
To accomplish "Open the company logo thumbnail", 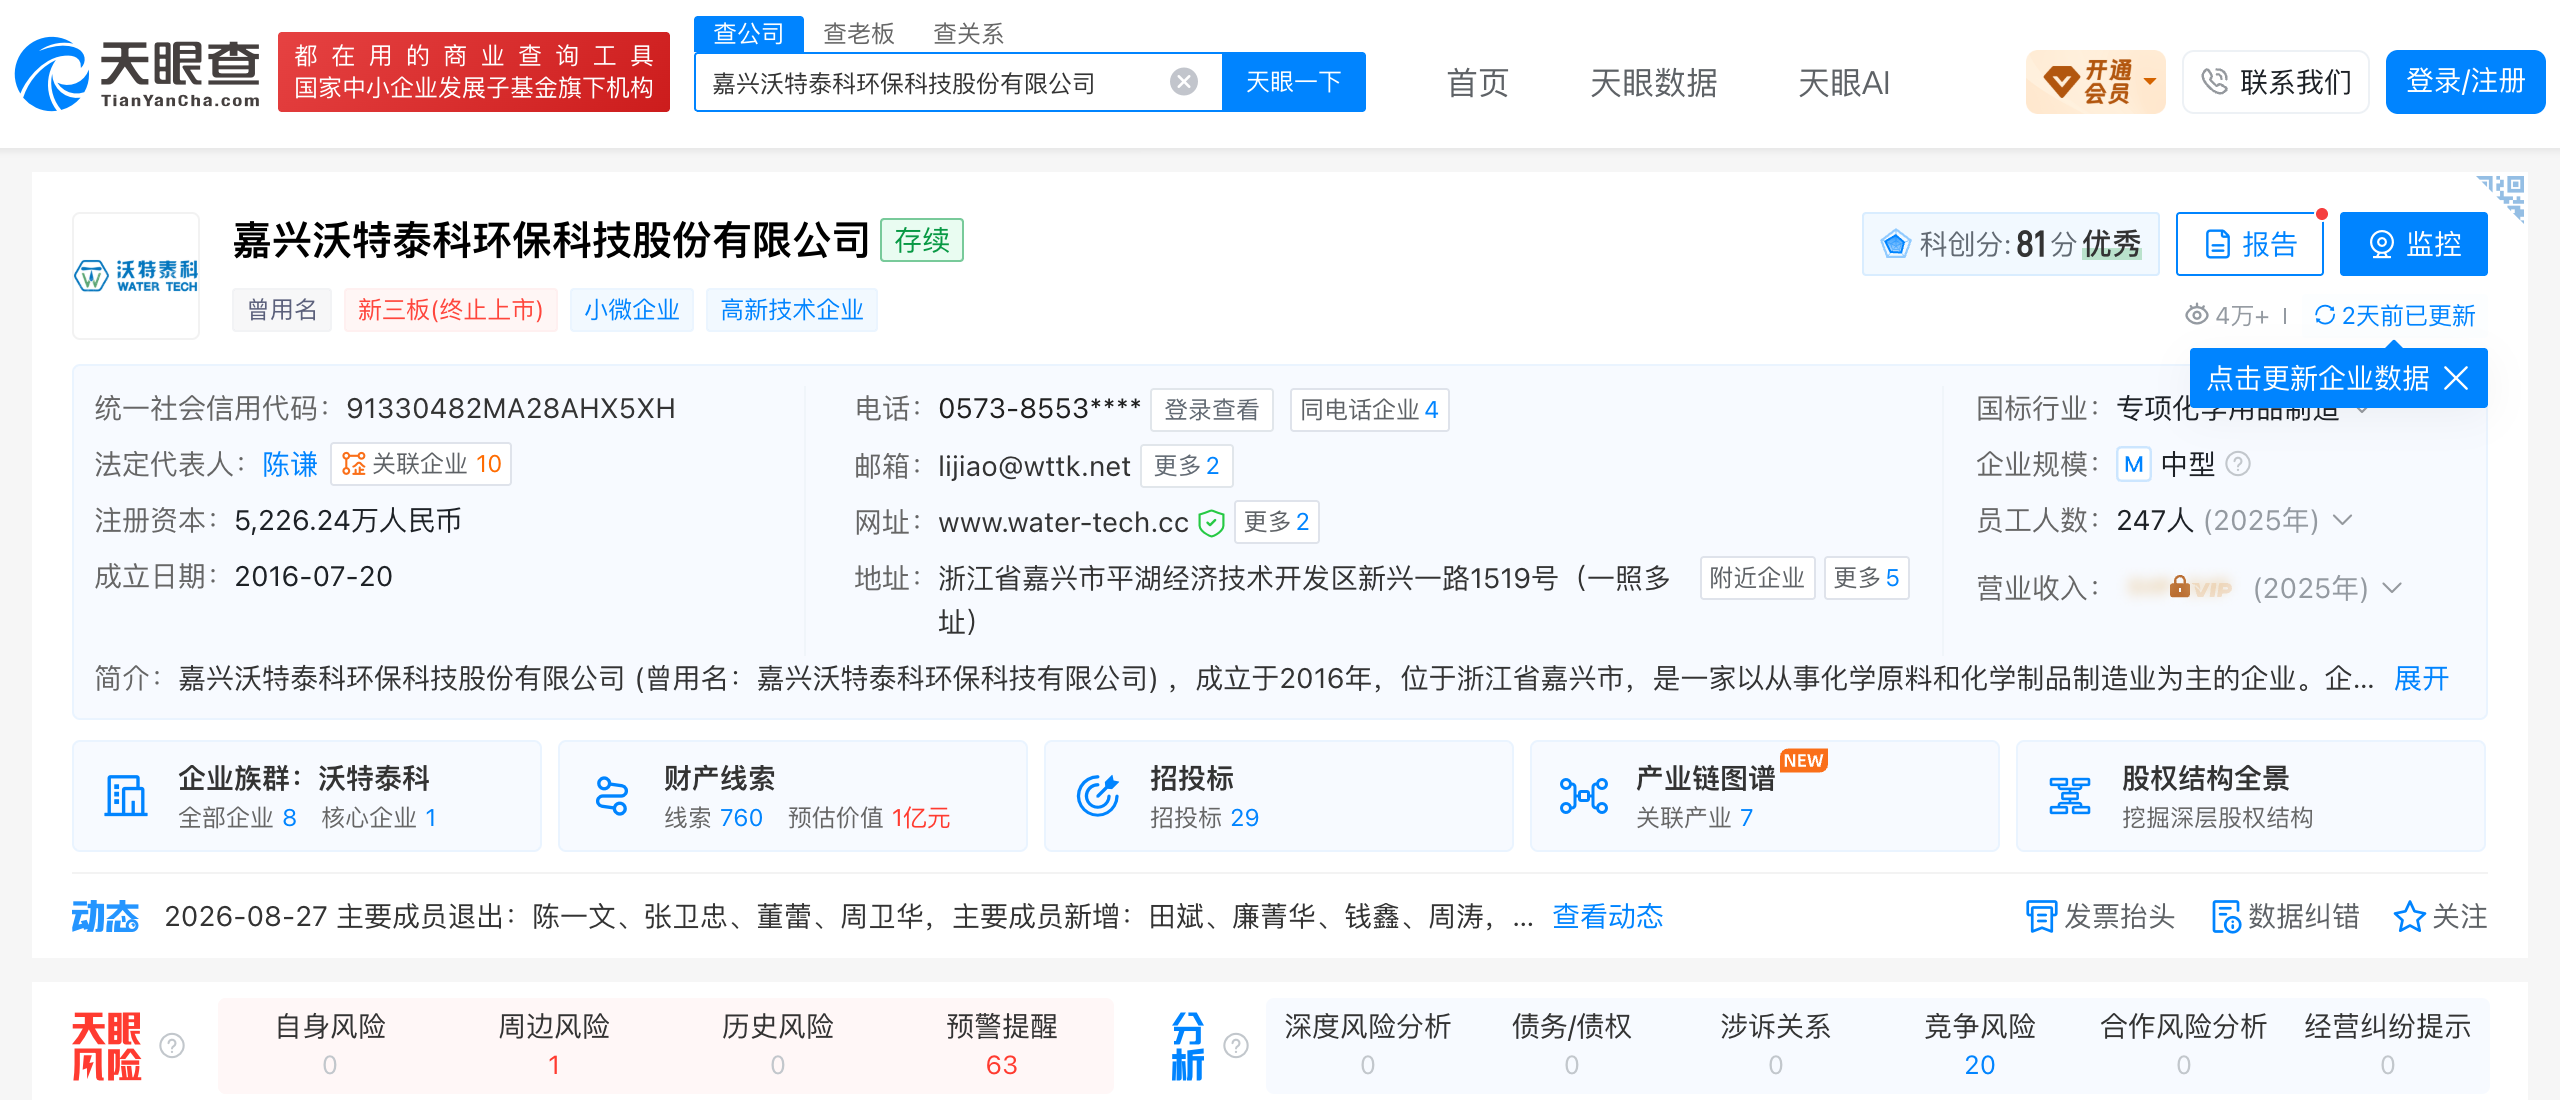I will (136, 276).
